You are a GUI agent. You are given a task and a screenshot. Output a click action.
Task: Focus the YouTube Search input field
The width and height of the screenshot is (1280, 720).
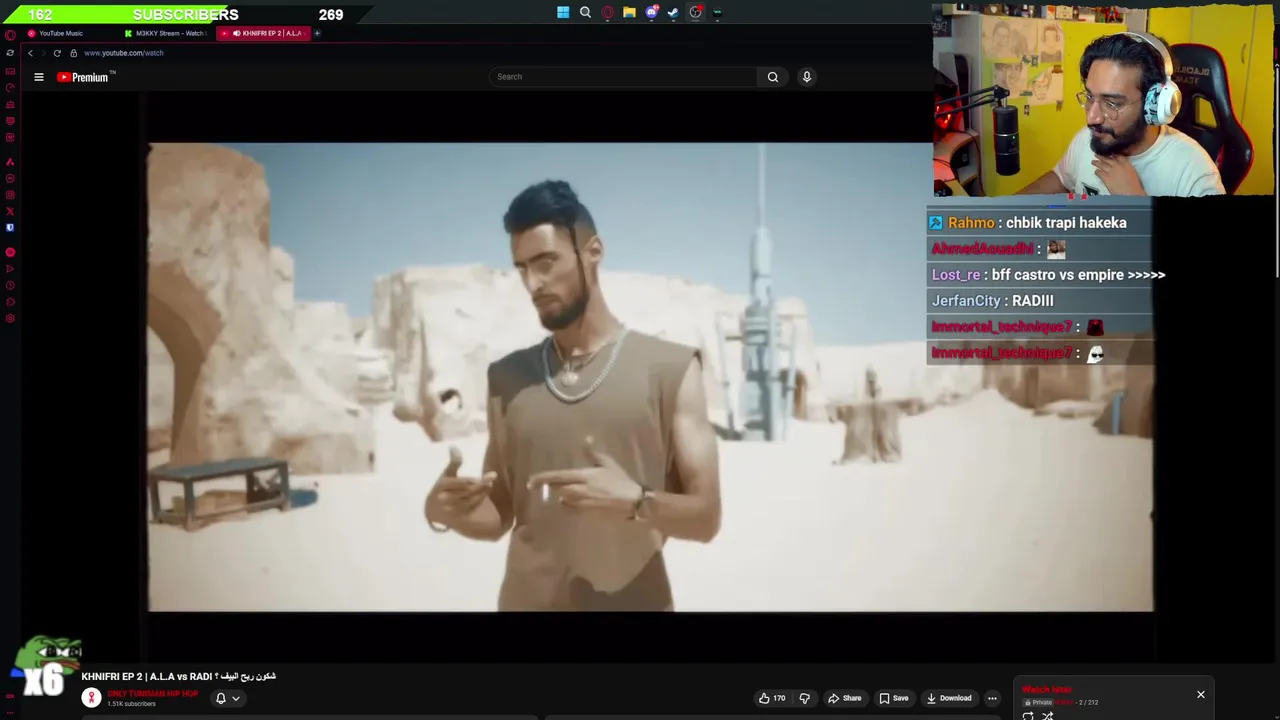[624, 77]
